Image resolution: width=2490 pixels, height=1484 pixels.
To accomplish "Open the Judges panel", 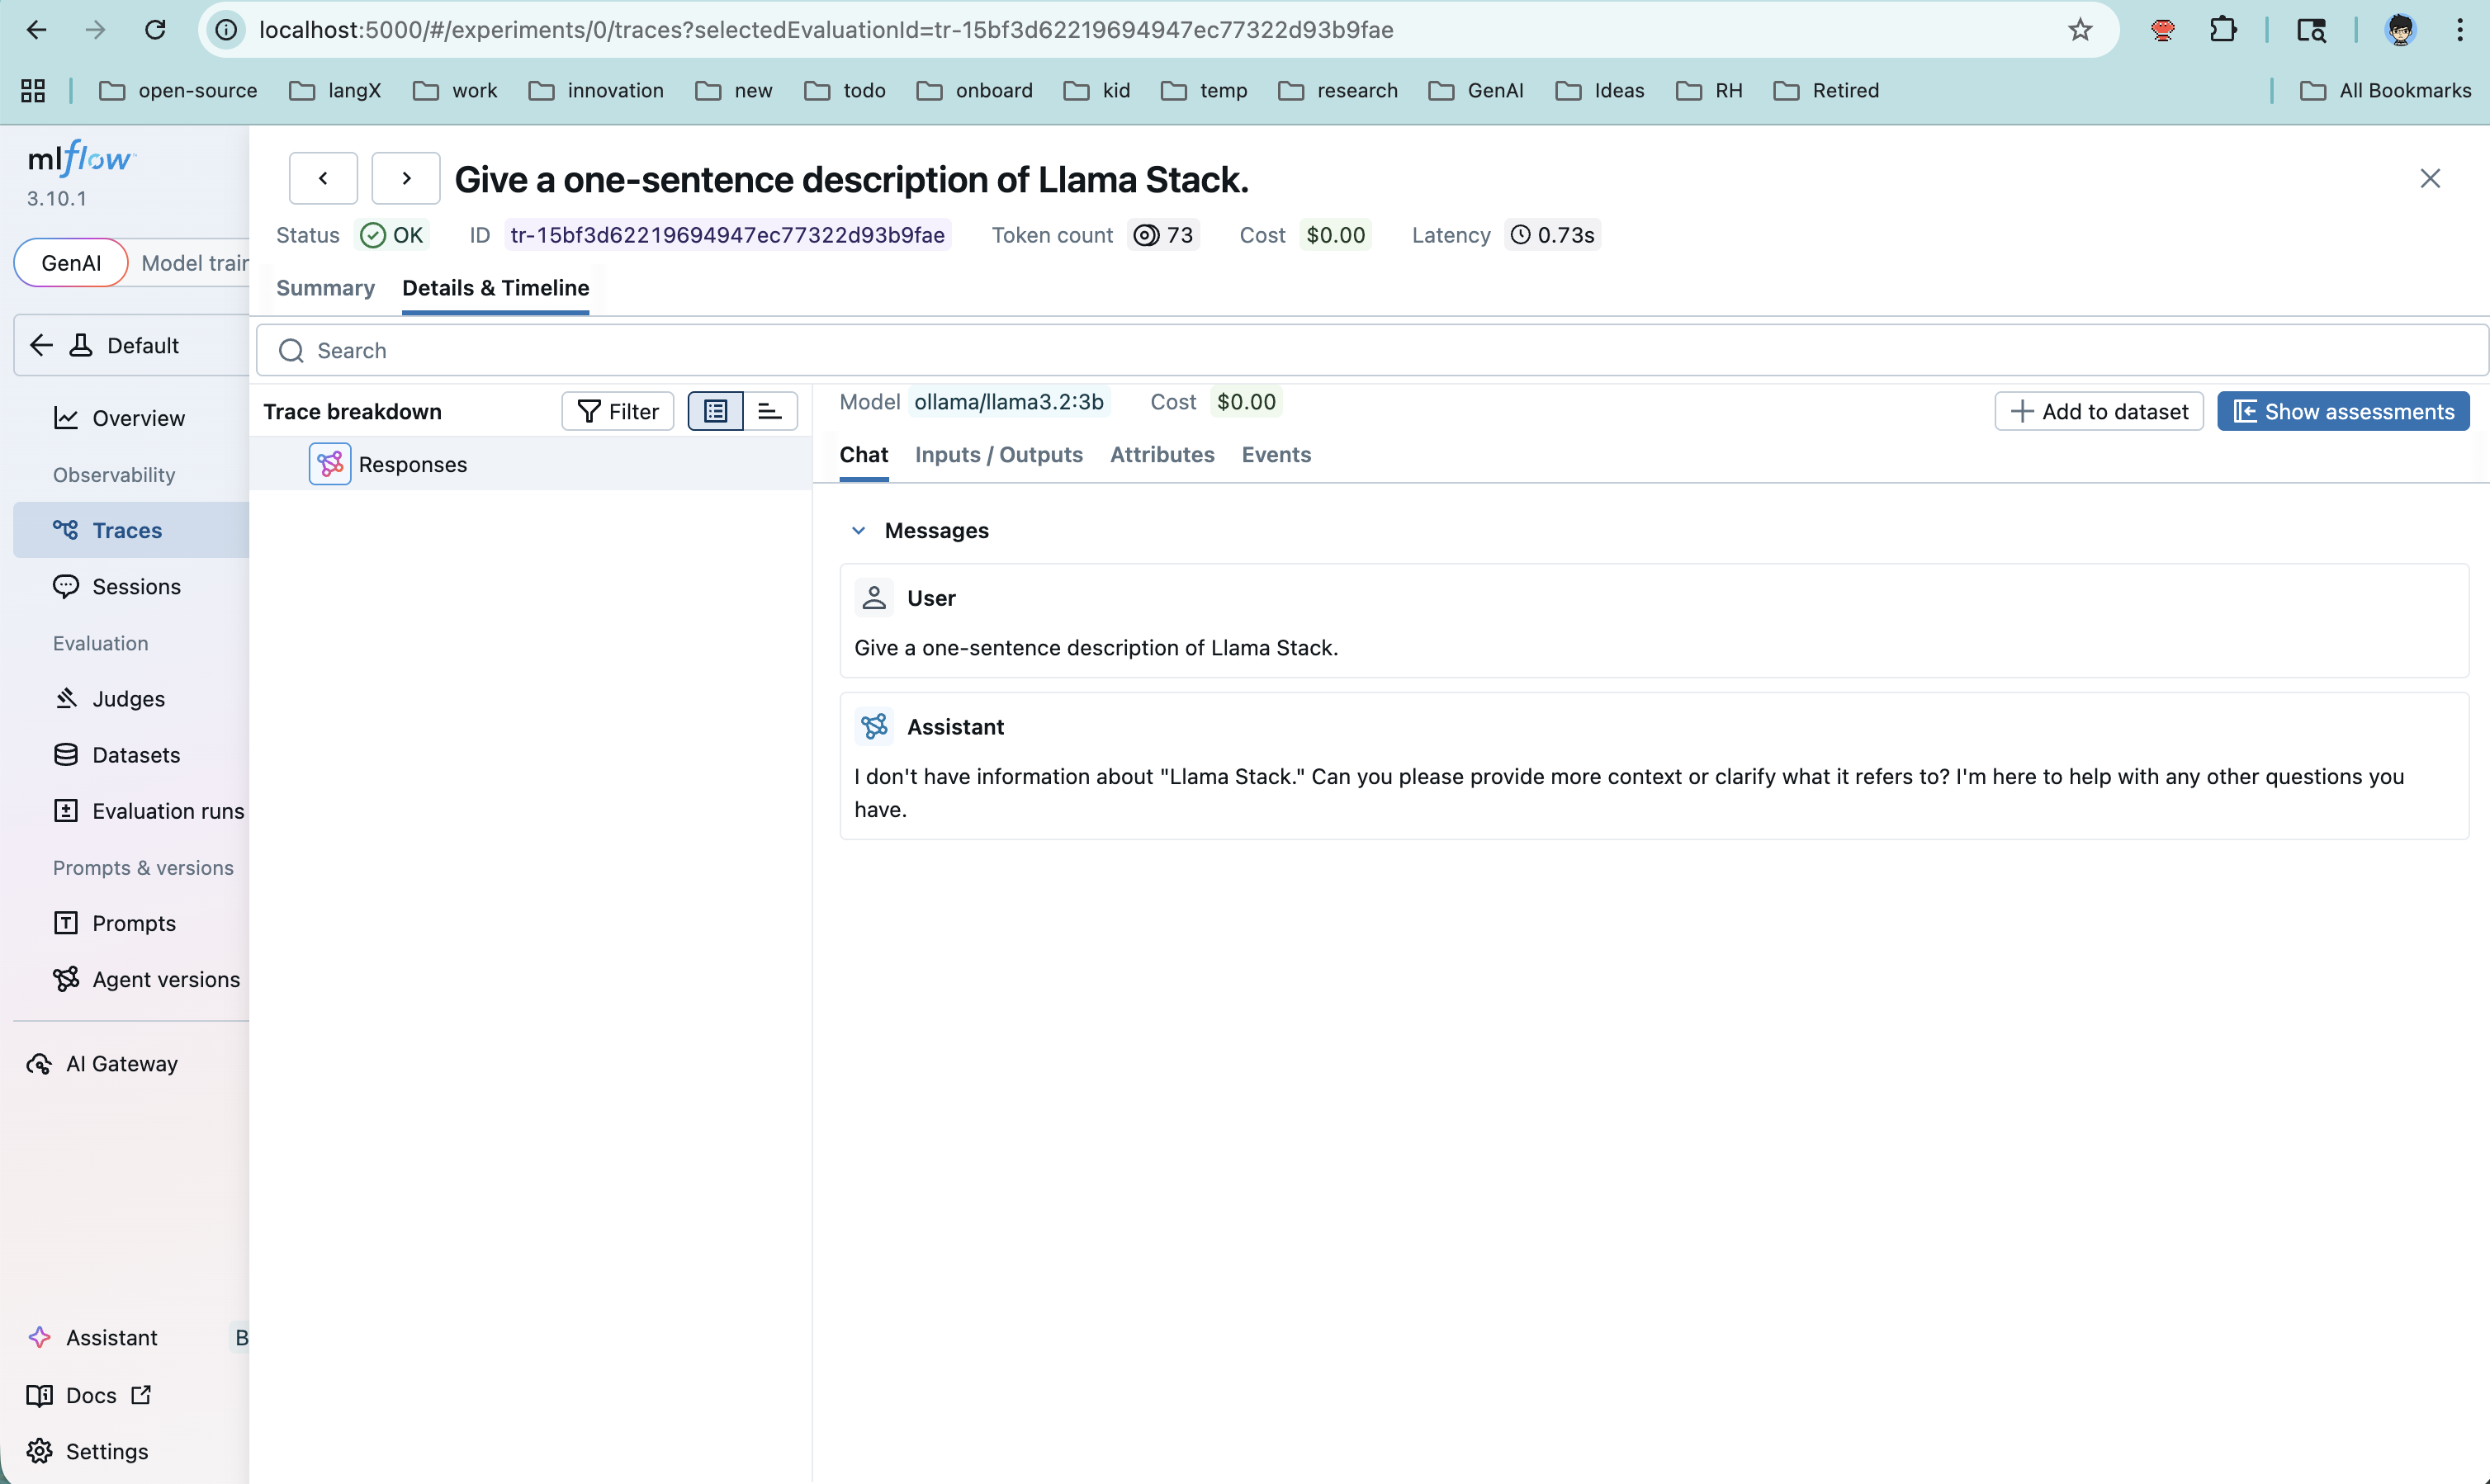I will pyautogui.click(x=128, y=698).
